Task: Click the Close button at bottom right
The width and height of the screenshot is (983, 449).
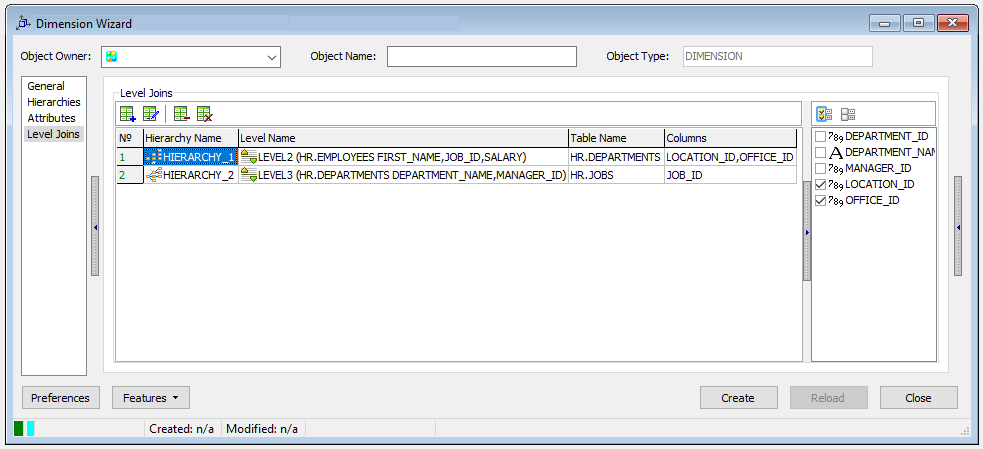Action: 918,398
